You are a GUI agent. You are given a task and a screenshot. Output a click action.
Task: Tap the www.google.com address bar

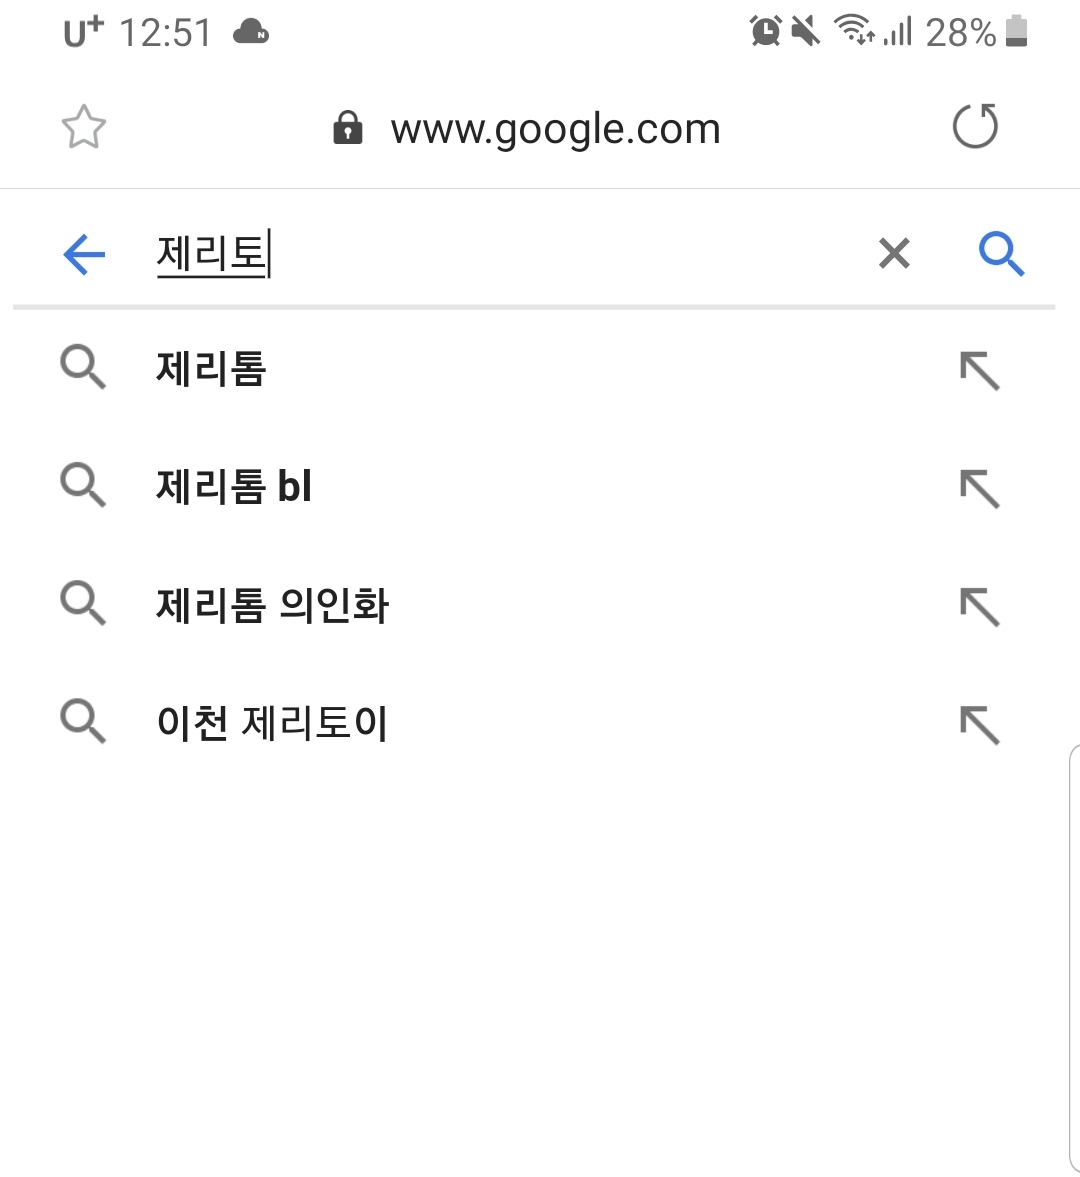tap(555, 128)
